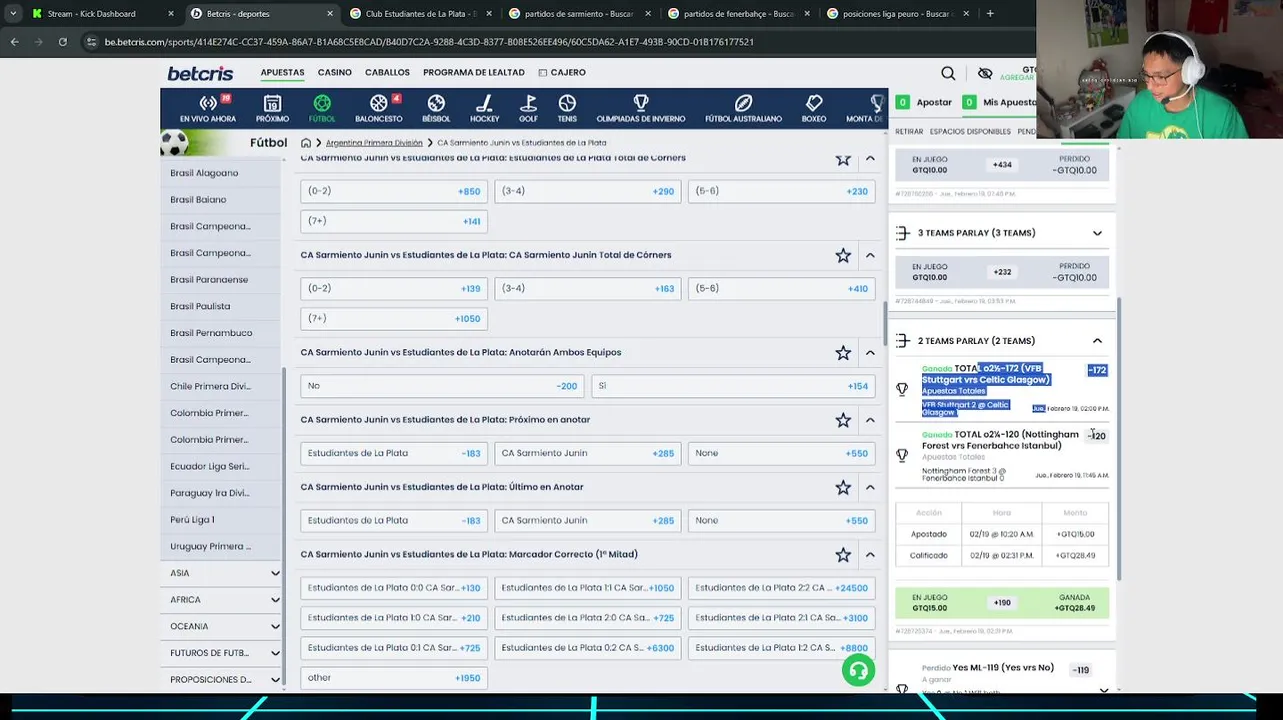Open the Casino menu tab
This screenshot has width=1283, height=720.
pyautogui.click(x=335, y=73)
